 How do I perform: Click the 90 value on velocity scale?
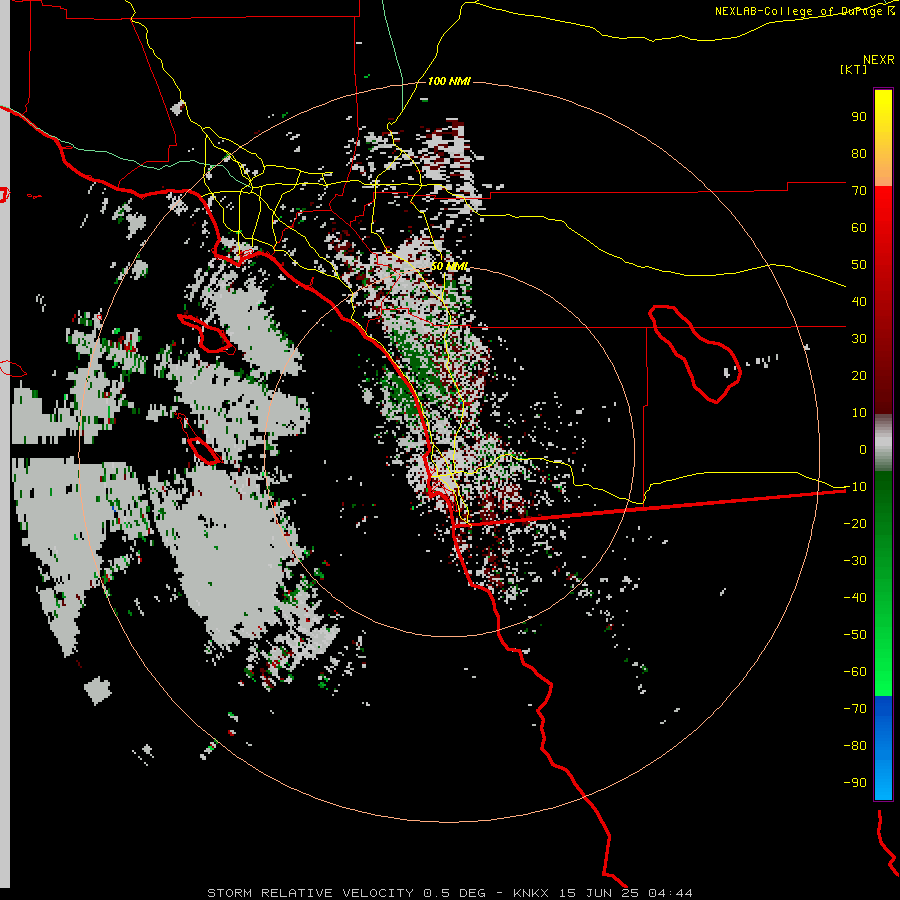(x=859, y=117)
